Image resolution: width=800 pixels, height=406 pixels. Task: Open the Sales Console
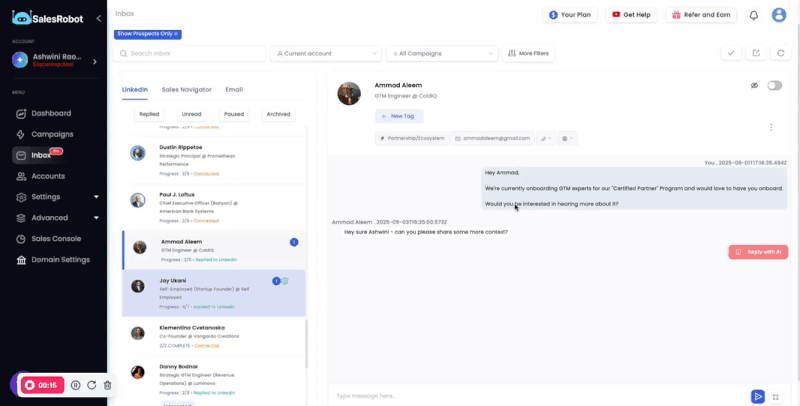tap(56, 239)
